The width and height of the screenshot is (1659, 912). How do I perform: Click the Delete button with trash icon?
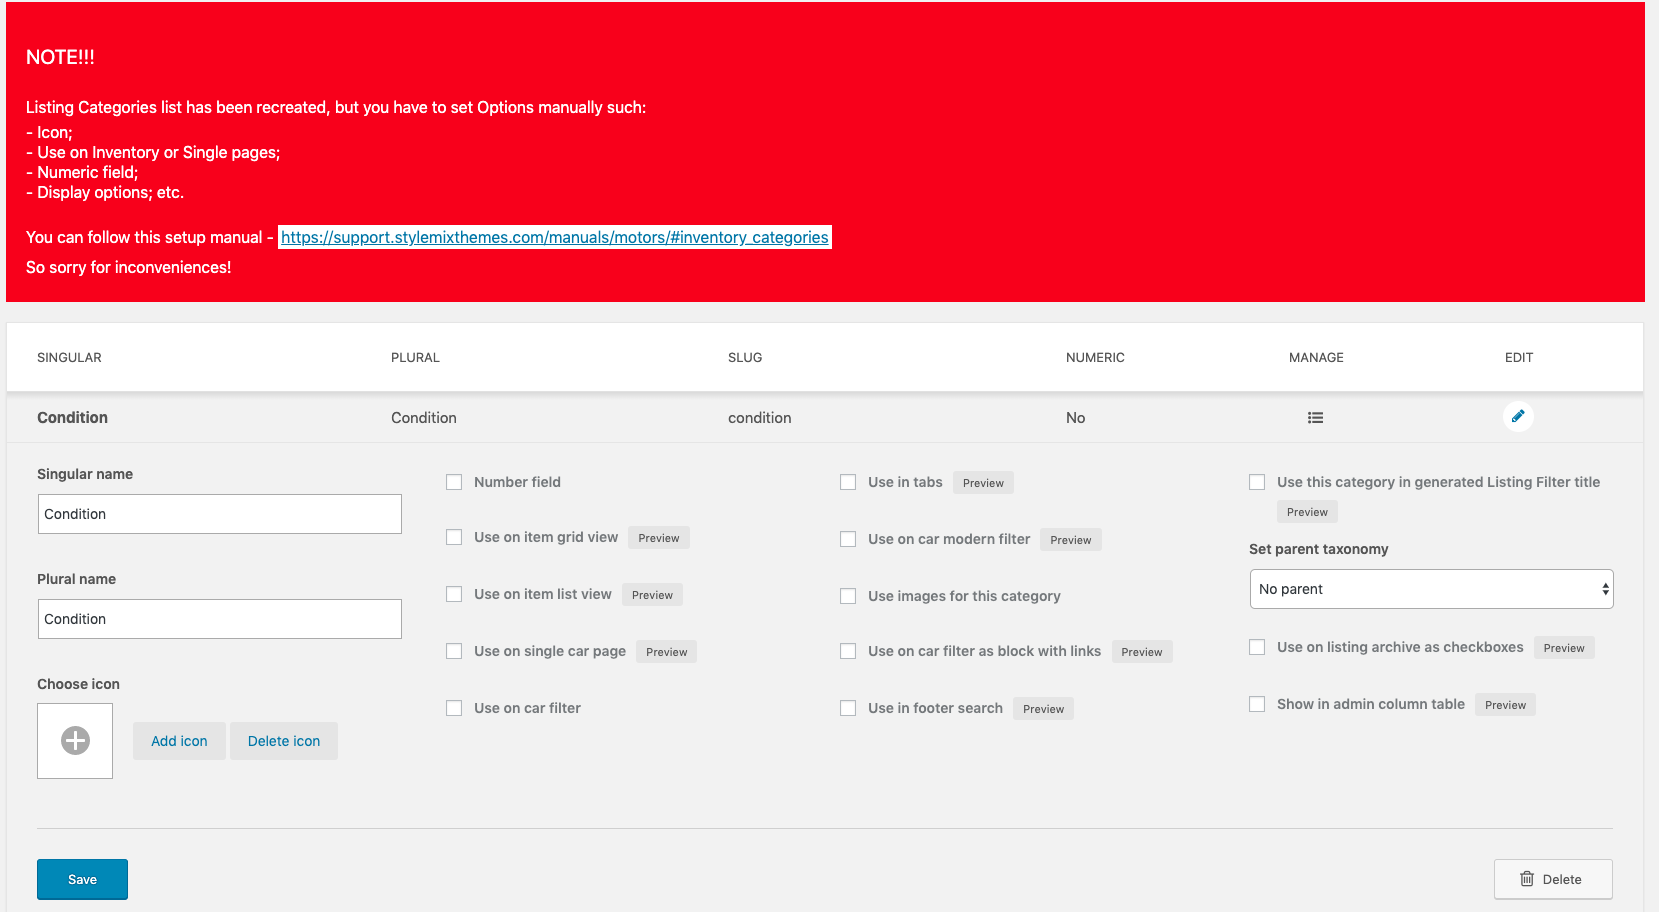(x=1553, y=879)
